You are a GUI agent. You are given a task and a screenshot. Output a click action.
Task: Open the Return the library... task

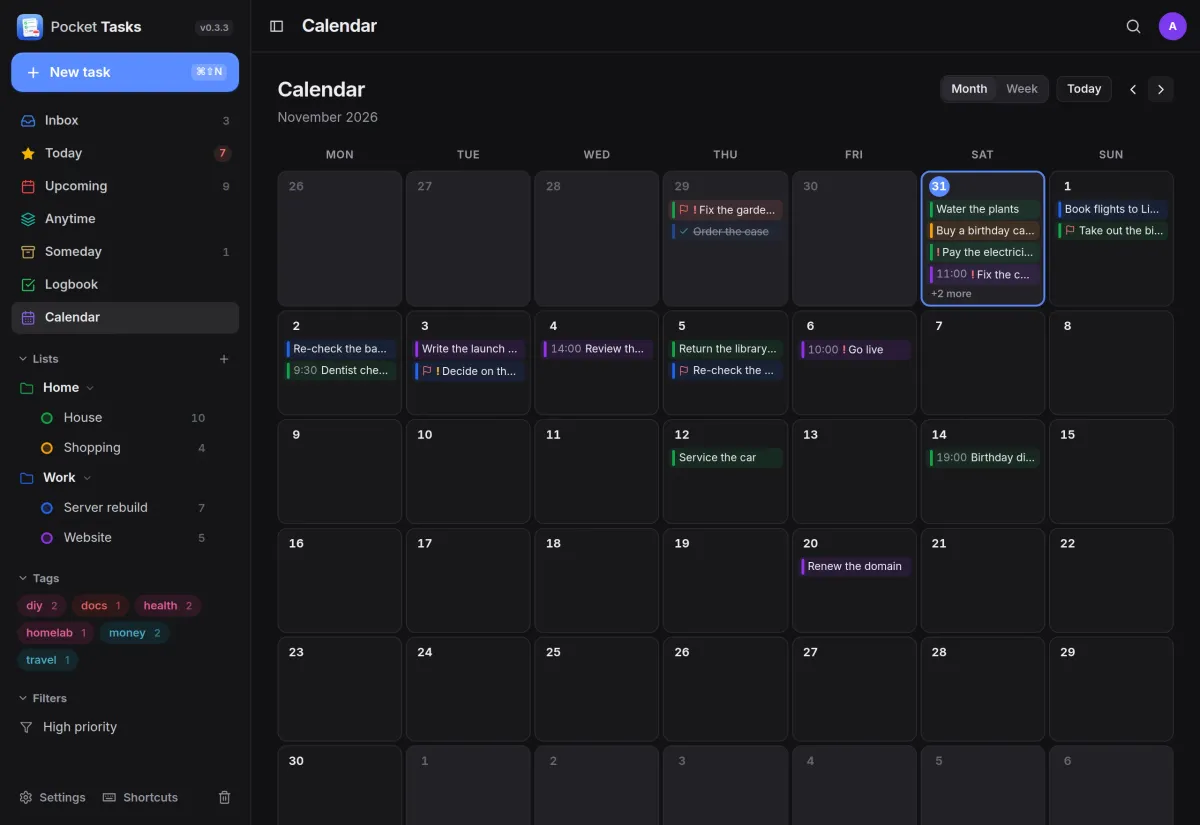pos(726,349)
